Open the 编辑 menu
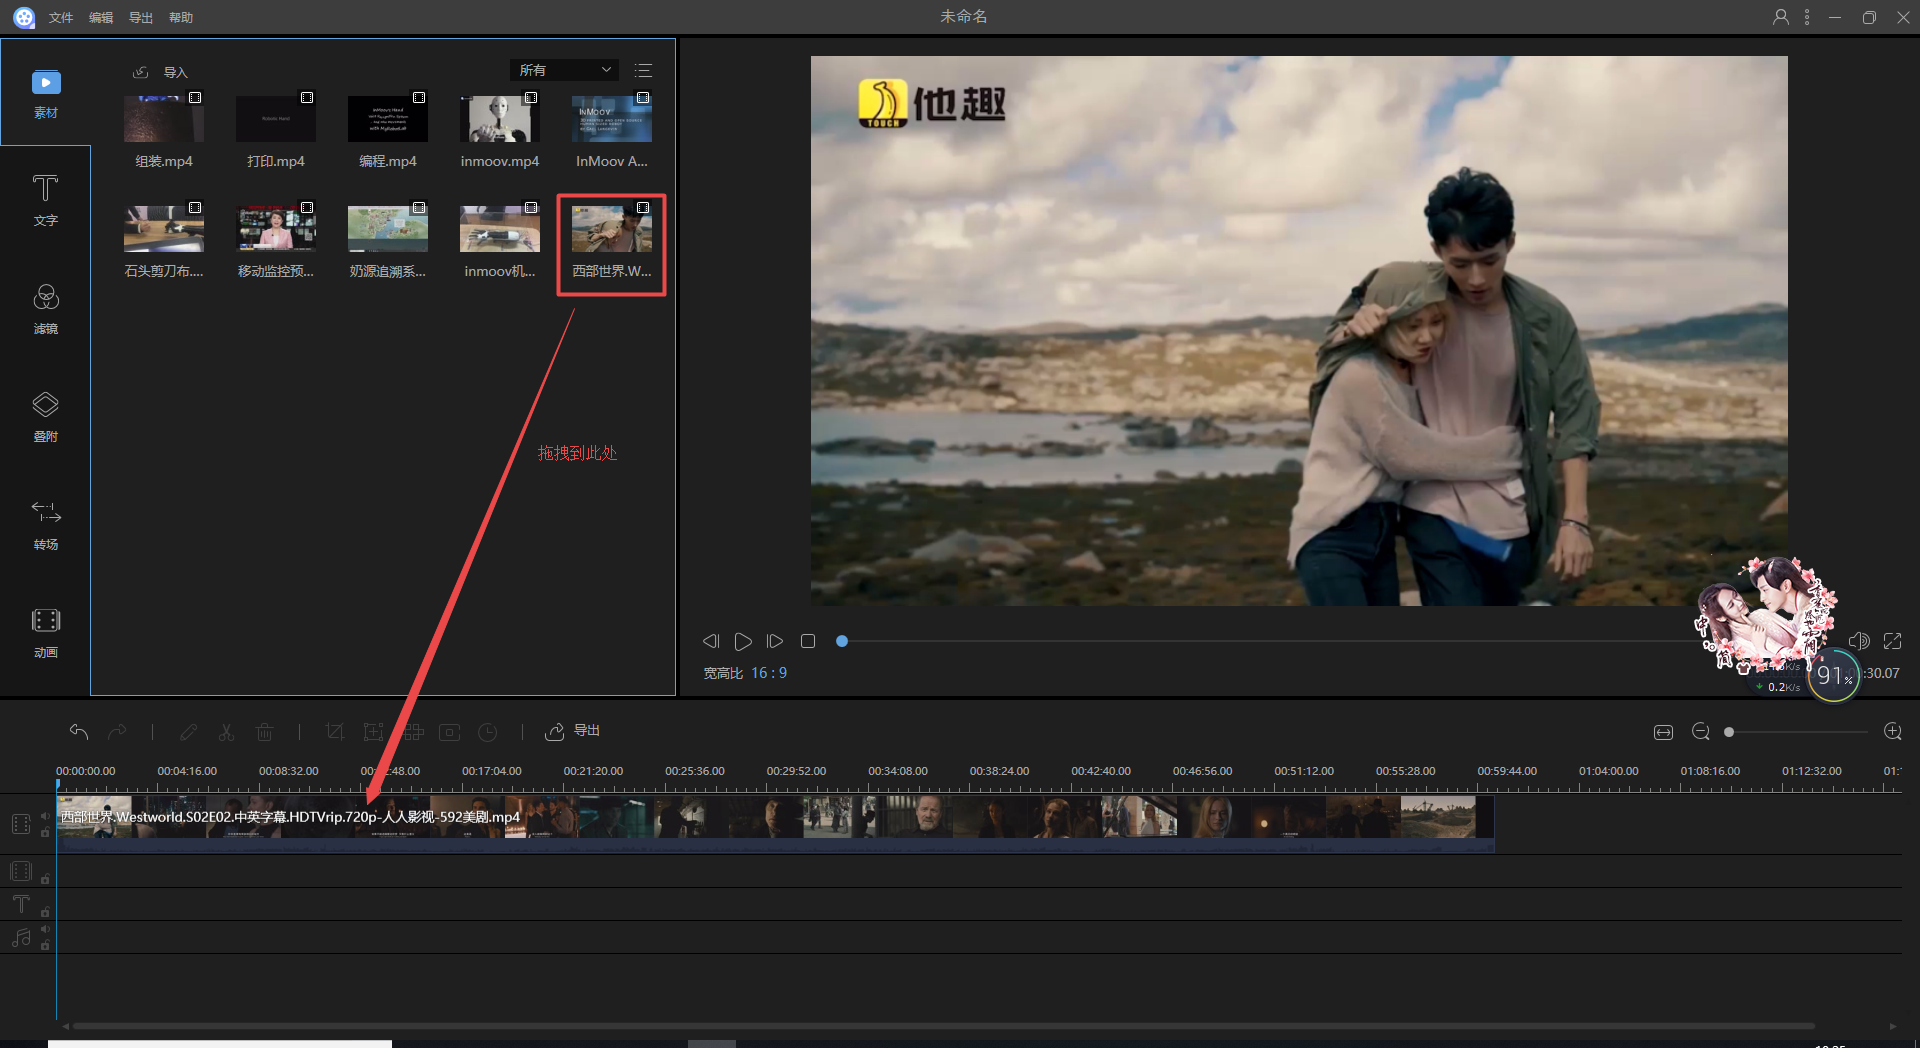 tap(101, 17)
